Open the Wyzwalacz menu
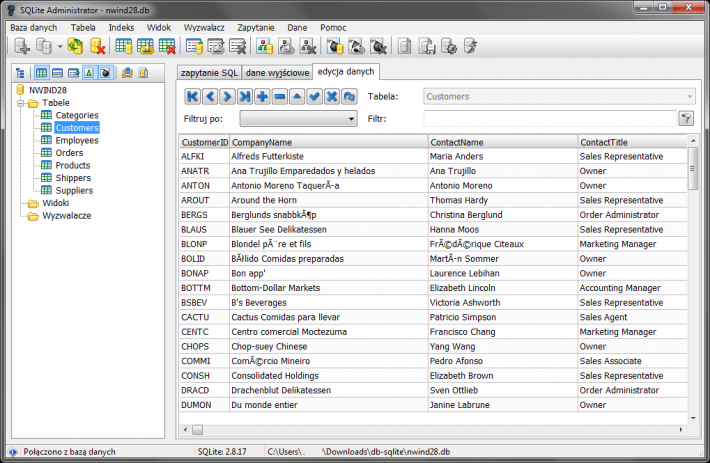The width and height of the screenshot is (710, 463). pyautogui.click(x=204, y=28)
